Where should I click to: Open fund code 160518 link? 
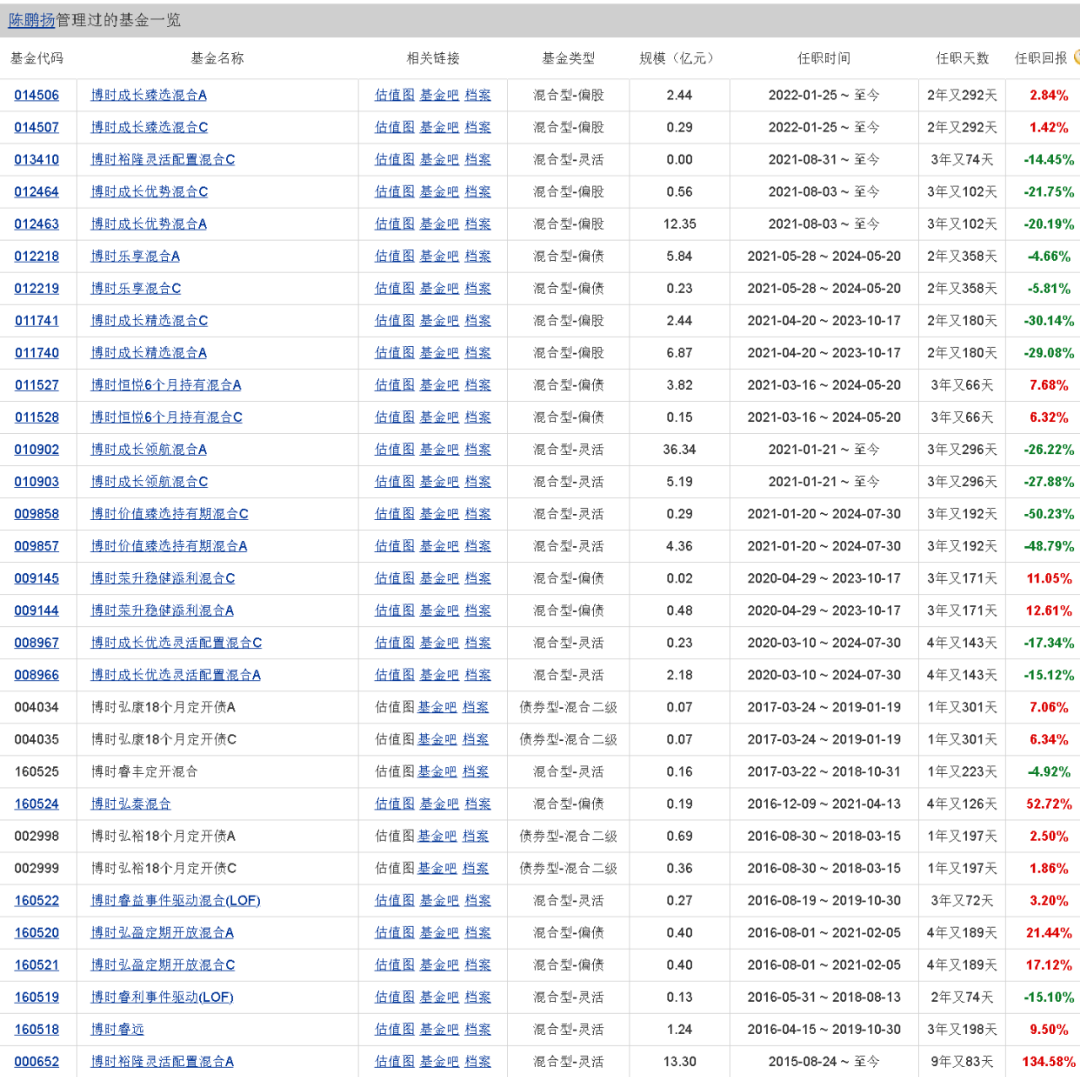click(x=37, y=1029)
